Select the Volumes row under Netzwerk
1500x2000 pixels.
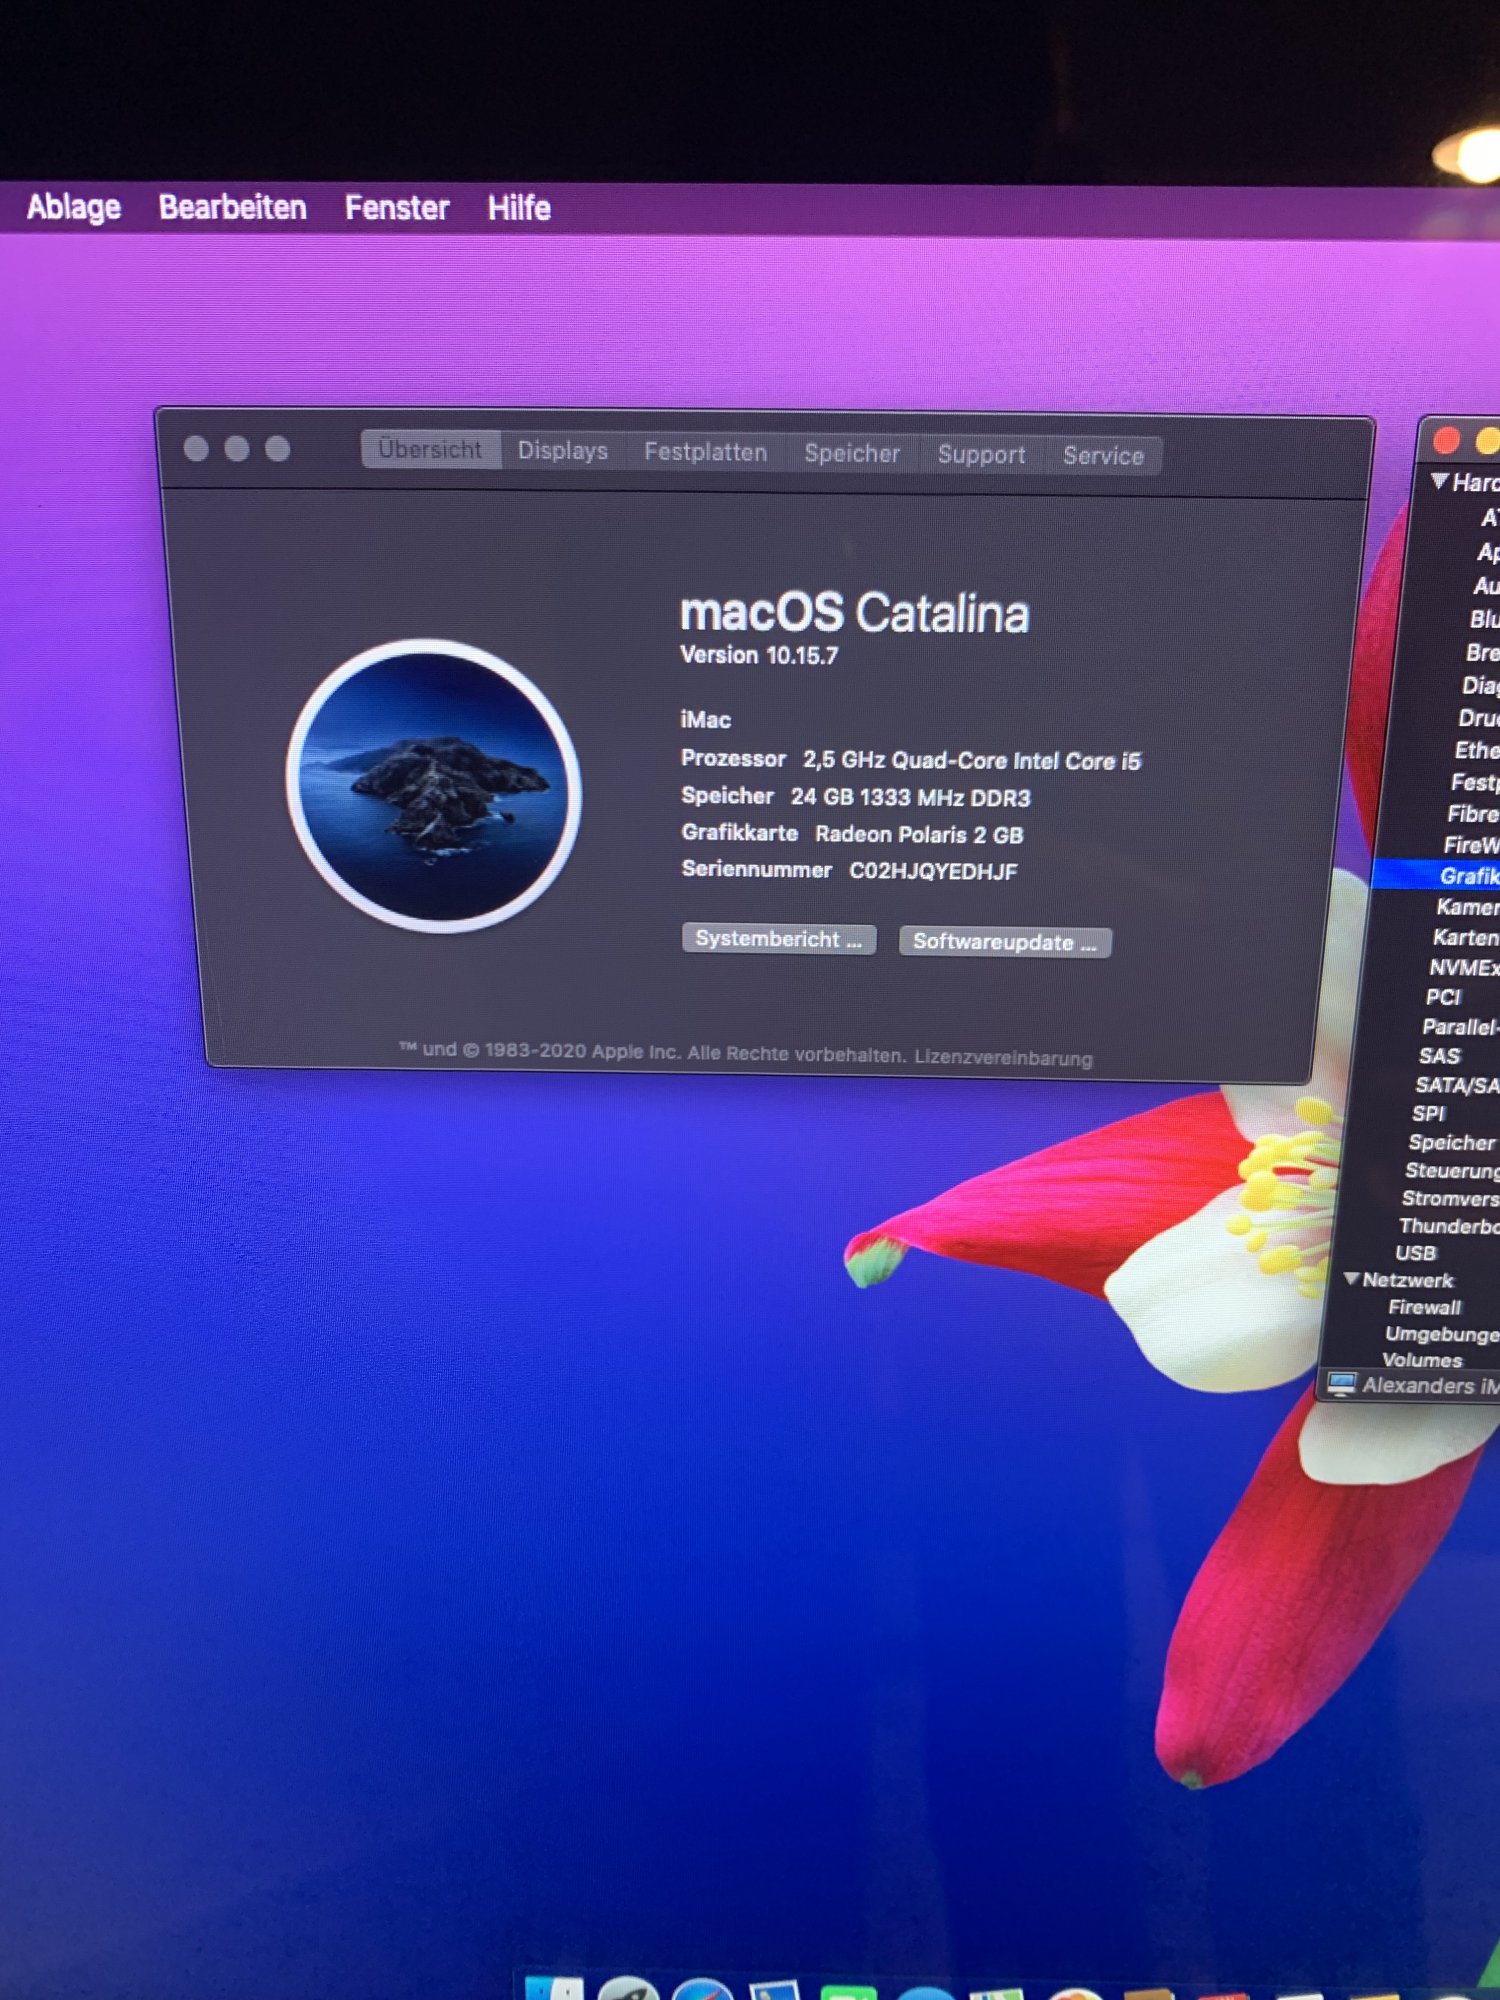[1422, 1360]
